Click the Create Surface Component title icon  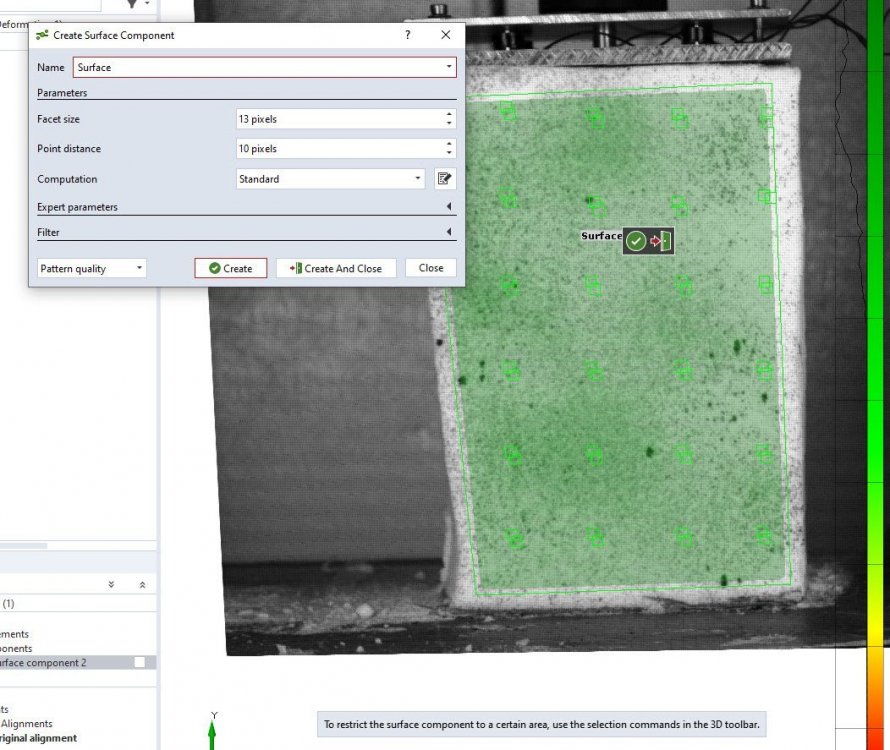42,35
